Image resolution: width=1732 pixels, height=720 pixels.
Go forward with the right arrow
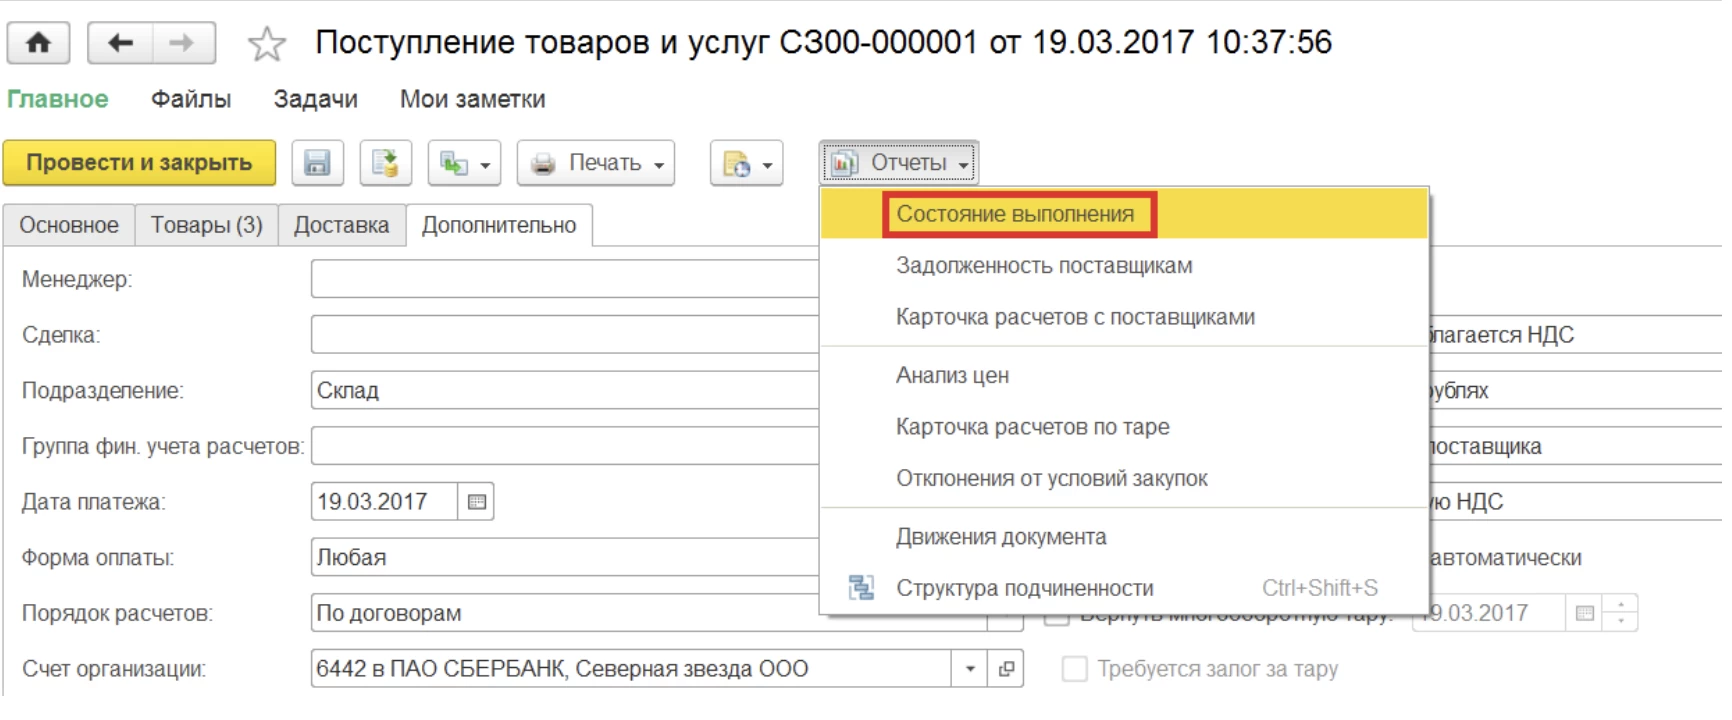(x=182, y=43)
